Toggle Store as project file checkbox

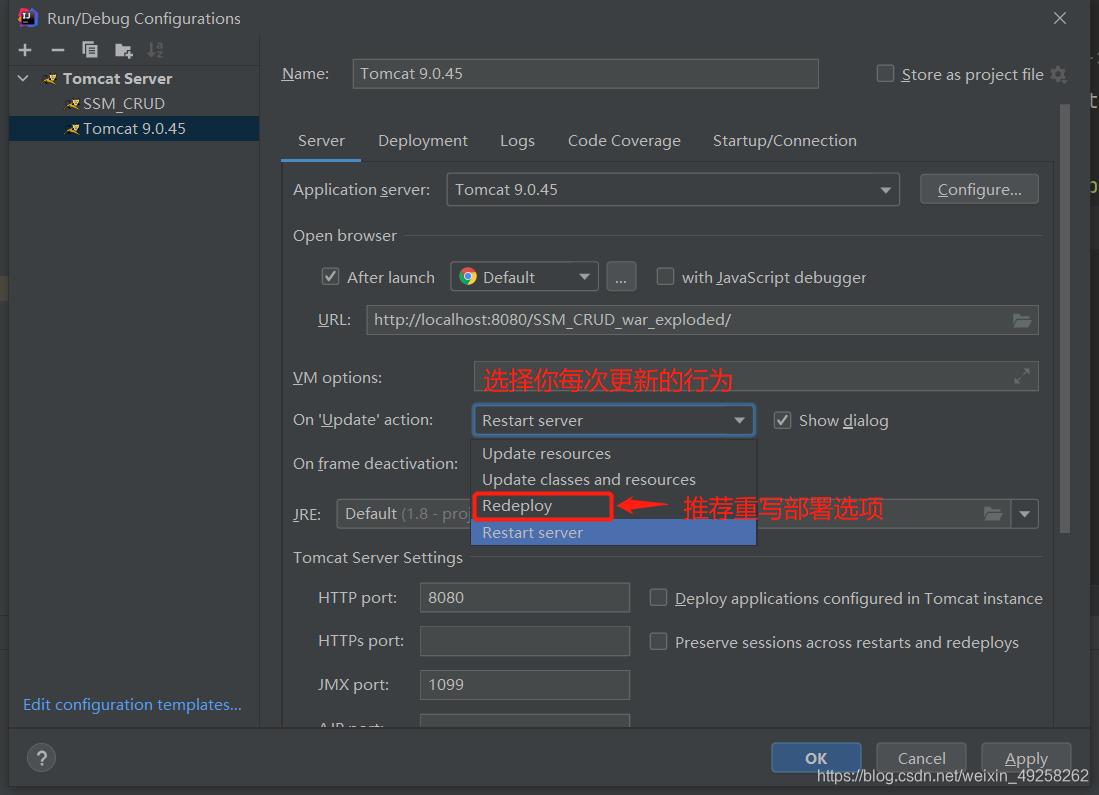tap(885, 74)
